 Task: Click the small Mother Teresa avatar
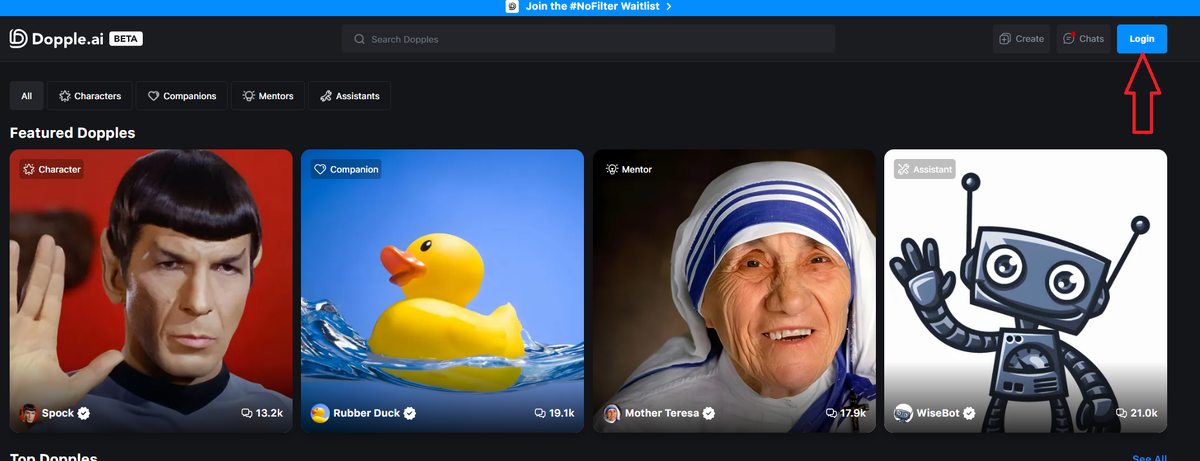pyautogui.click(x=612, y=413)
